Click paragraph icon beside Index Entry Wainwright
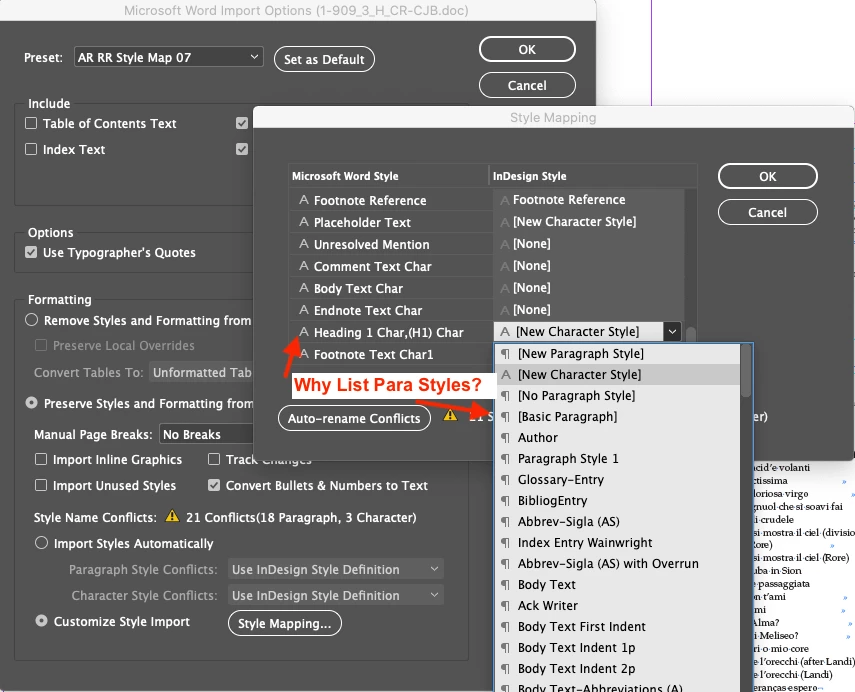The height and width of the screenshot is (692, 855). pyautogui.click(x=505, y=543)
